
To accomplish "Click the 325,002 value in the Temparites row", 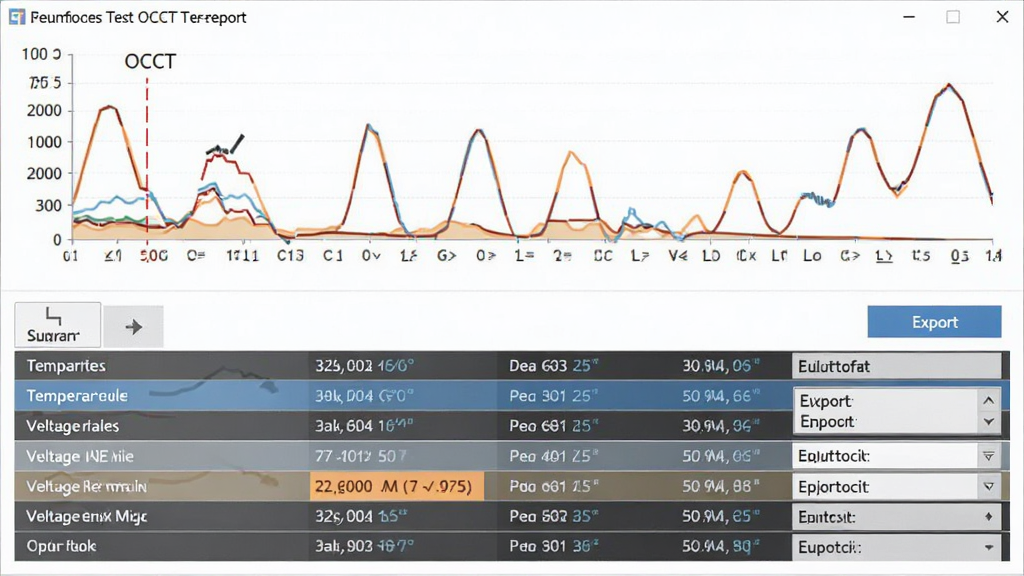I will (364, 366).
